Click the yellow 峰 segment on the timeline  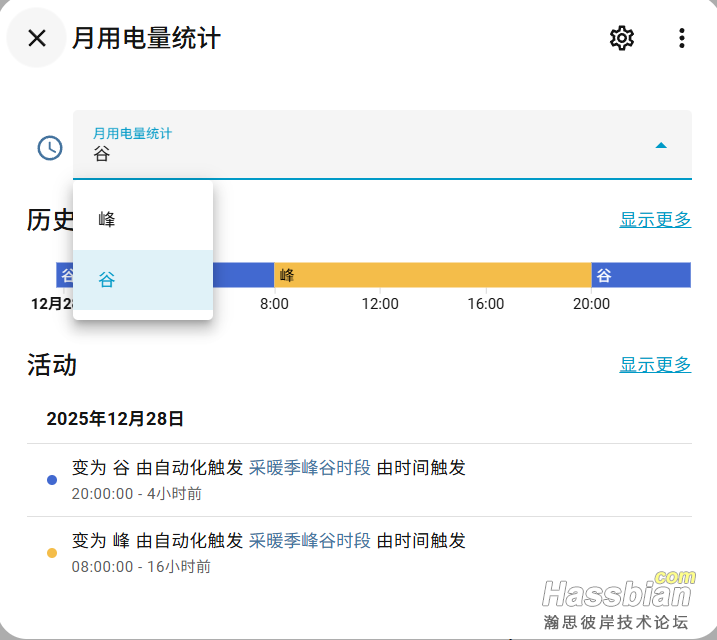(x=432, y=275)
